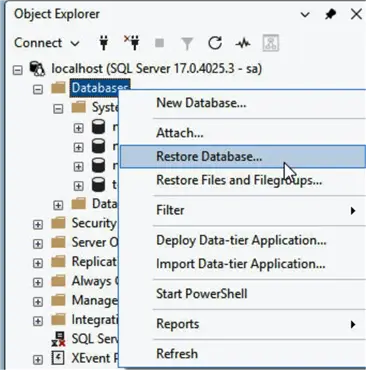Viewport: 366px width, 370px height.
Task: Select Restore Database... menu entry
Action: 243,156
